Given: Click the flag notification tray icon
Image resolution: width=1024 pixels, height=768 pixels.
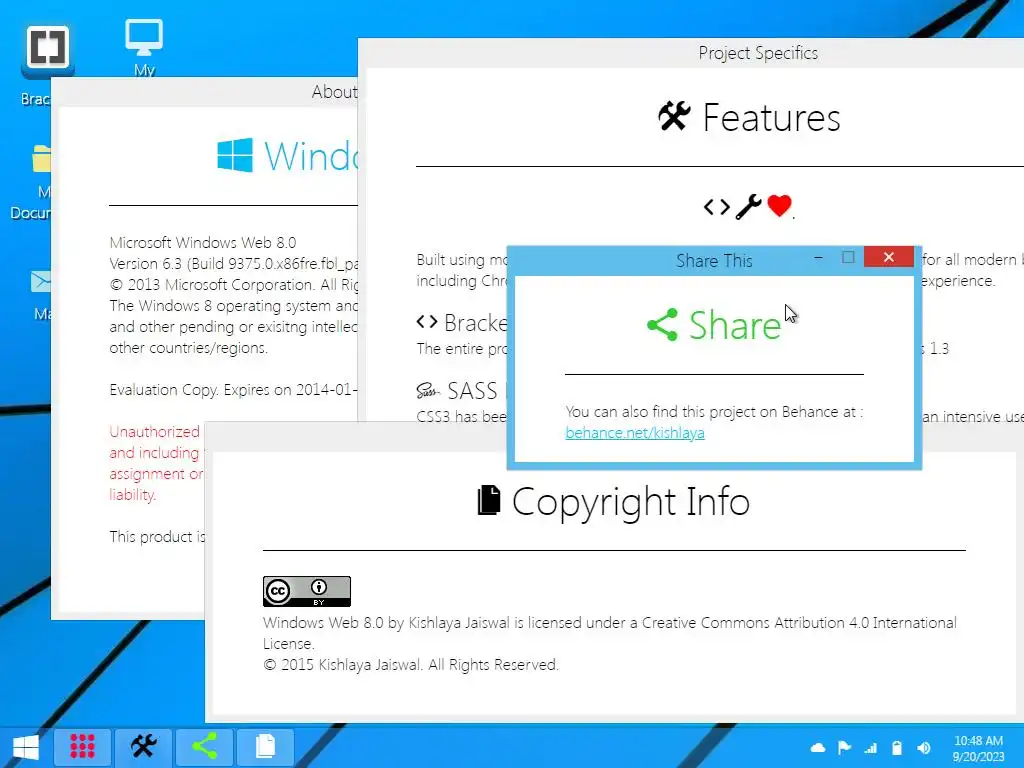Looking at the screenshot, I should pos(844,748).
